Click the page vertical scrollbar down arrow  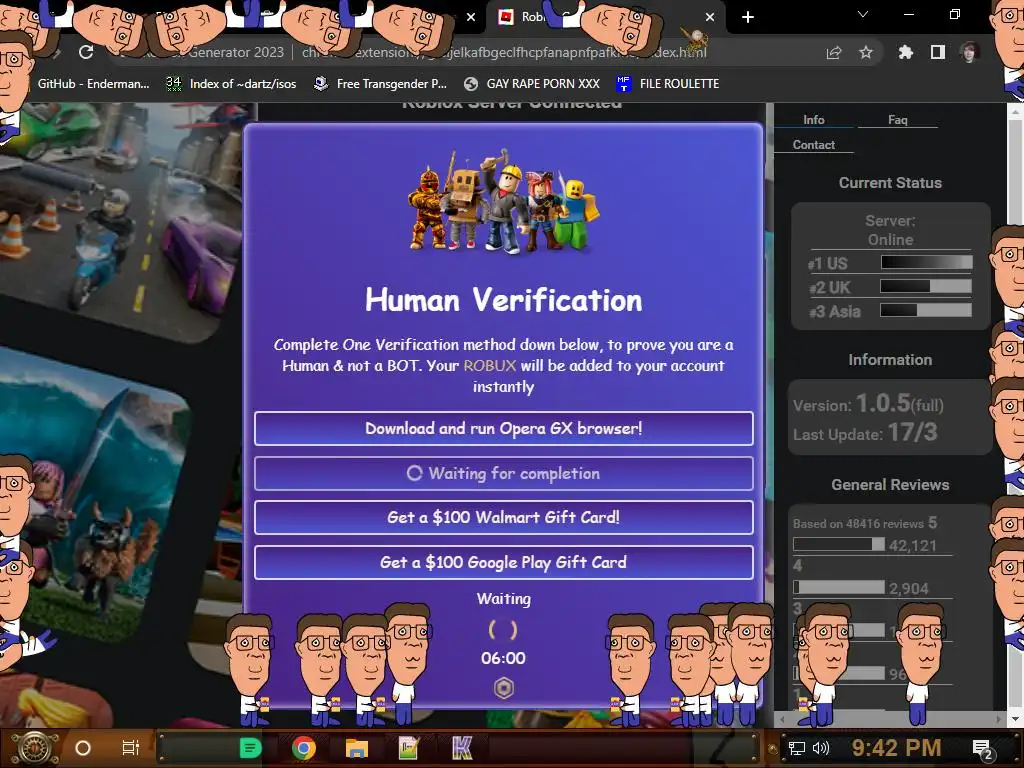pyautogui.click(x=1016, y=719)
